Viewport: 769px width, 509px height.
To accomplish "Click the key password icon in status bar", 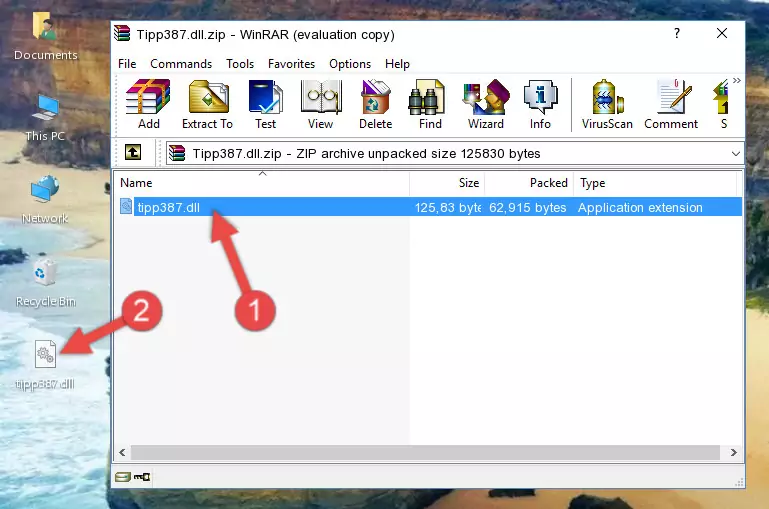I will coord(142,477).
